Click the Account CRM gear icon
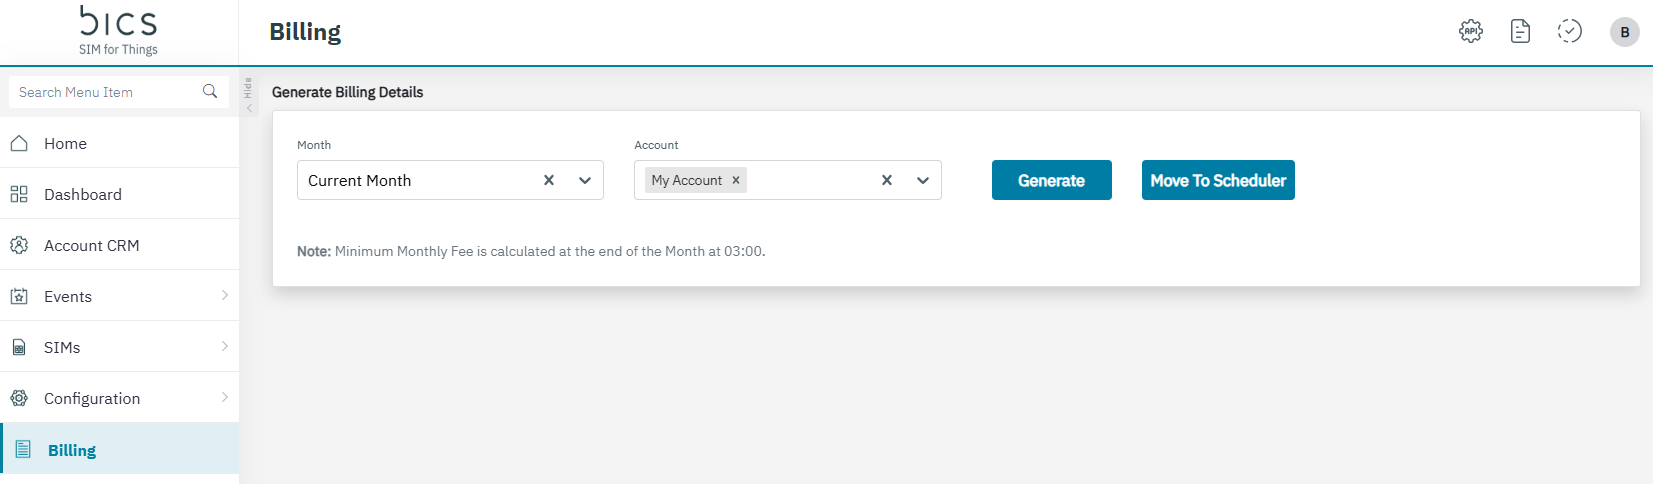This screenshot has height=484, width=1653. coord(19,245)
